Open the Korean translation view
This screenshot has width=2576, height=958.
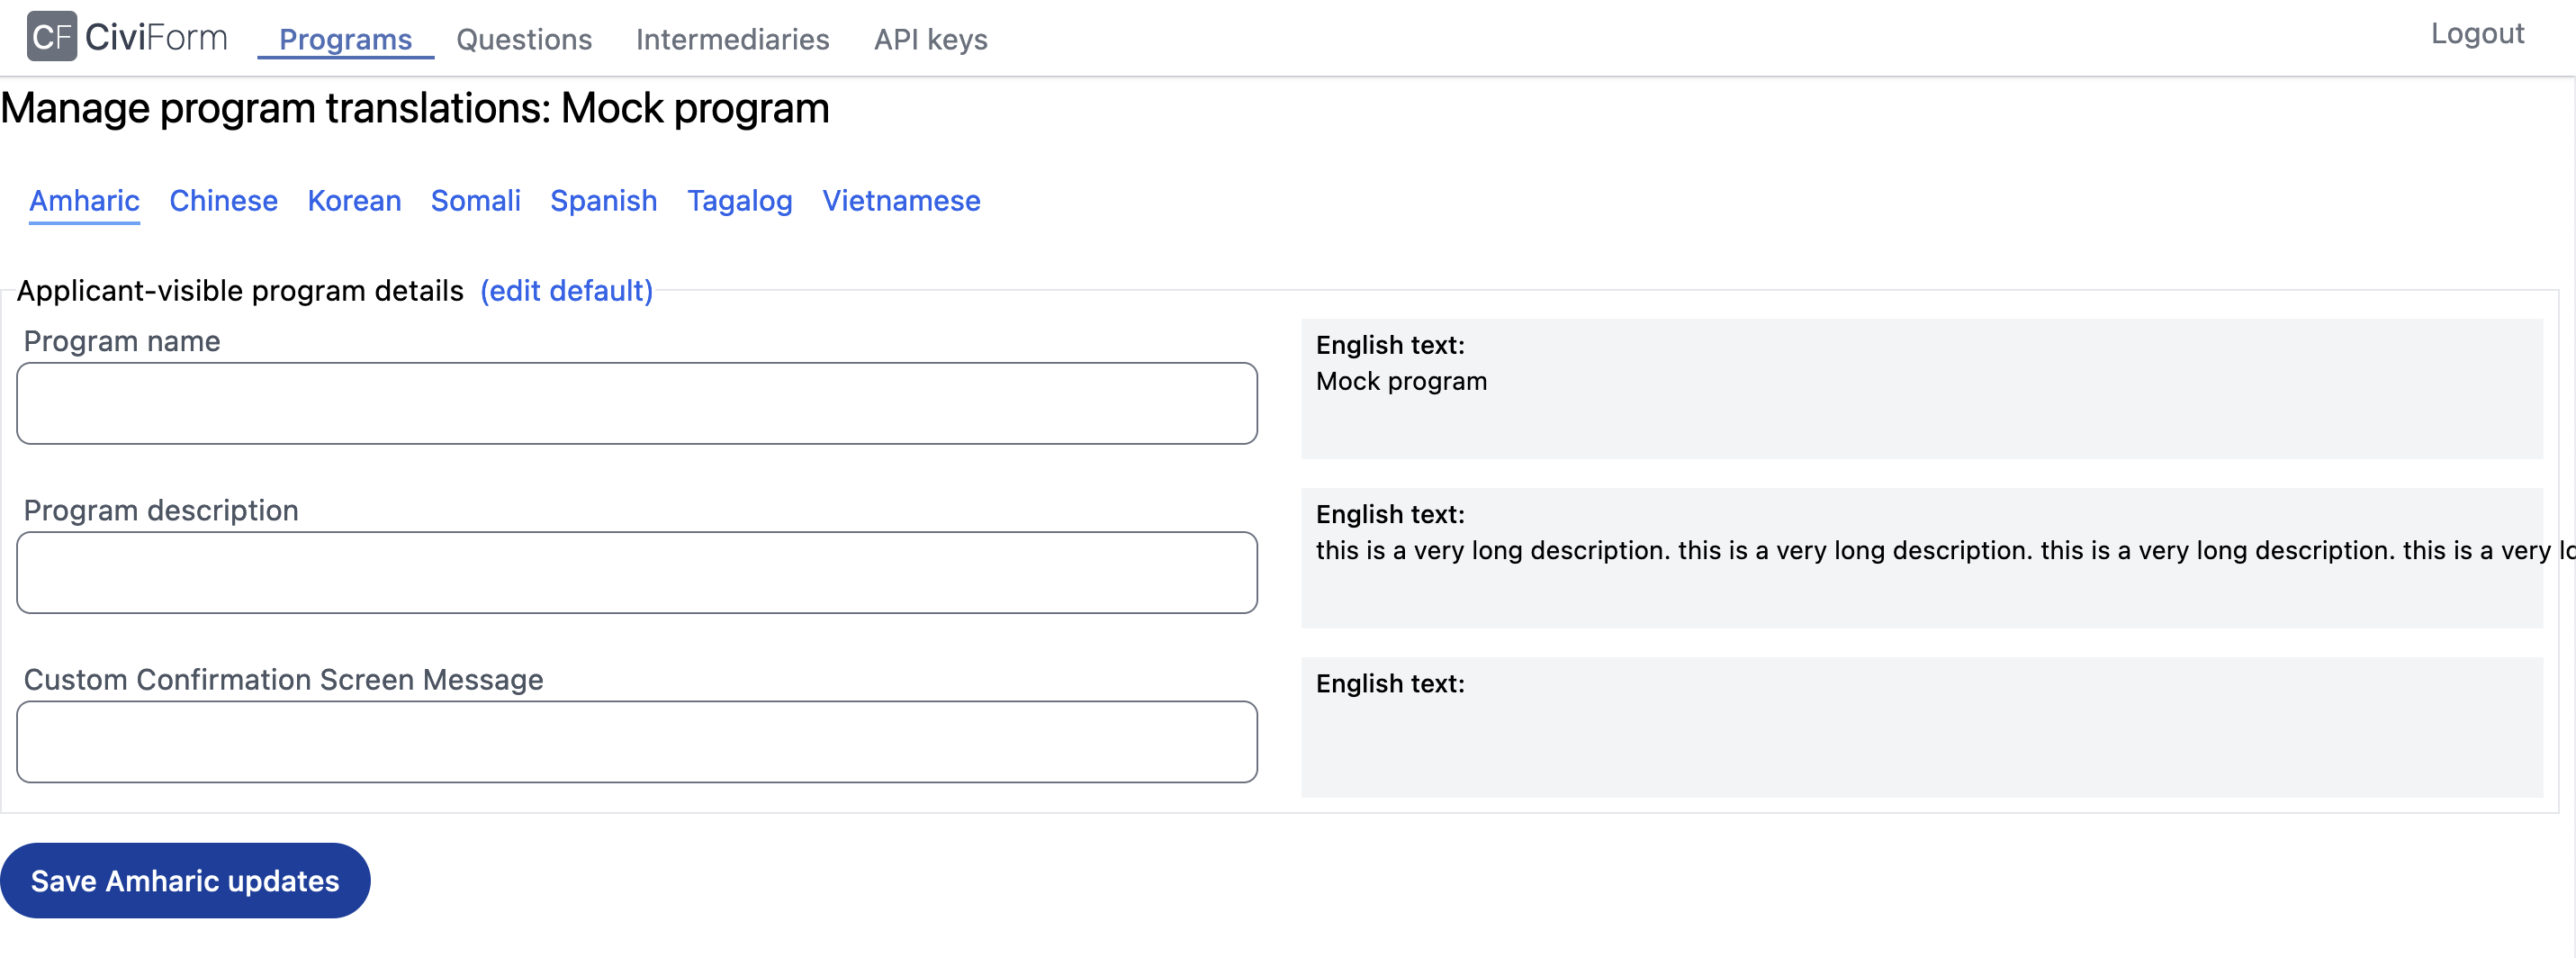[354, 200]
